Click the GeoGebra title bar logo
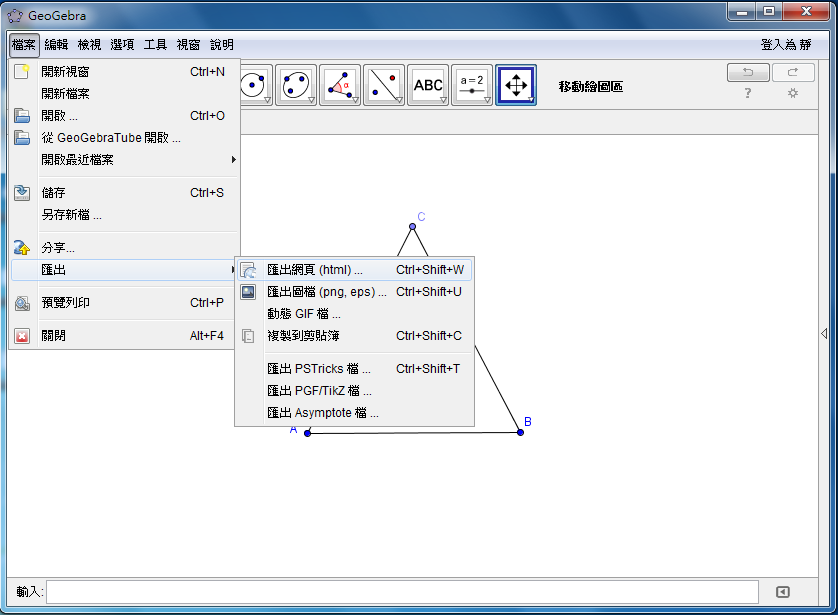The height and width of the screenshot is (615, 838). click(x=15, y=16)
